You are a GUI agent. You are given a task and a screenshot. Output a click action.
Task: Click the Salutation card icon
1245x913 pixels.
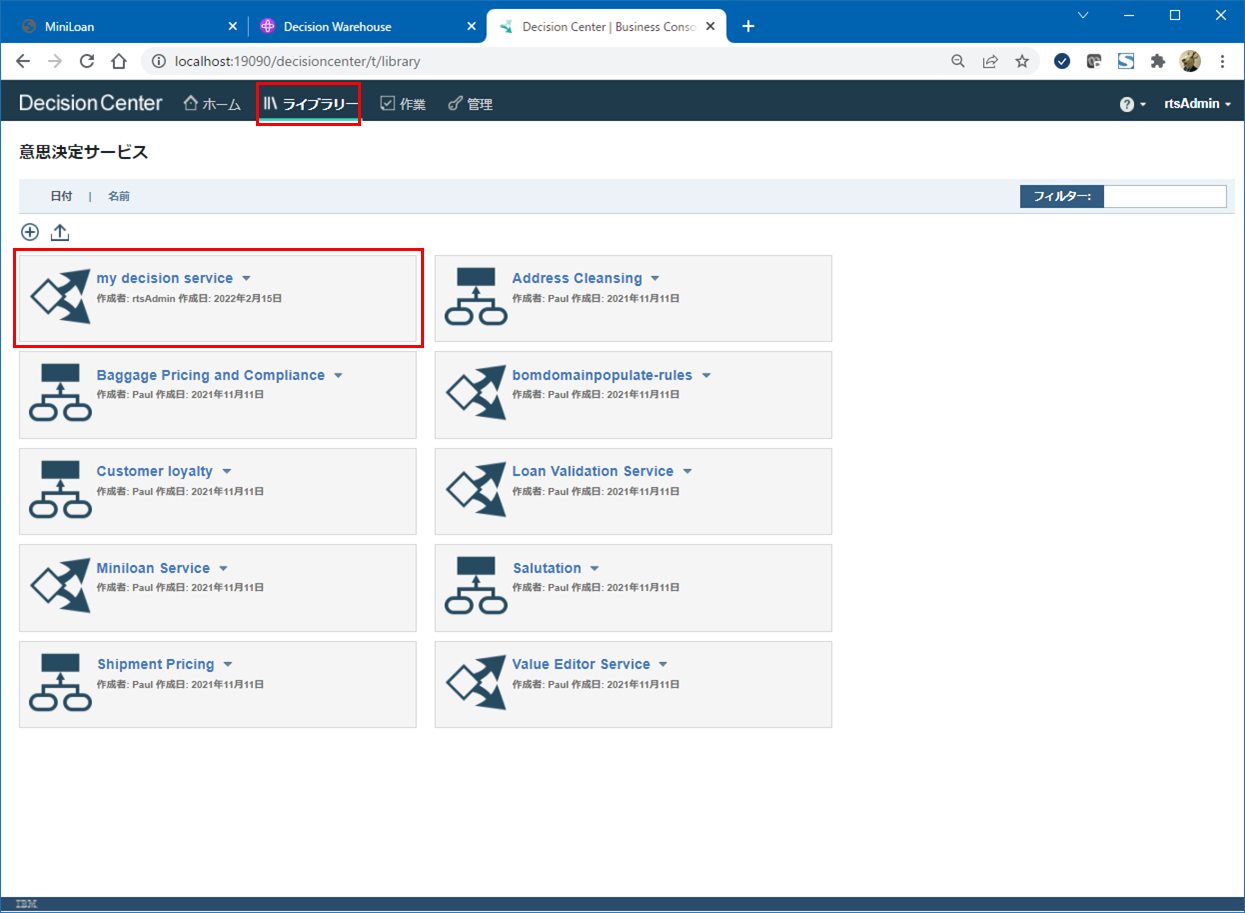[x=476, y=586]
